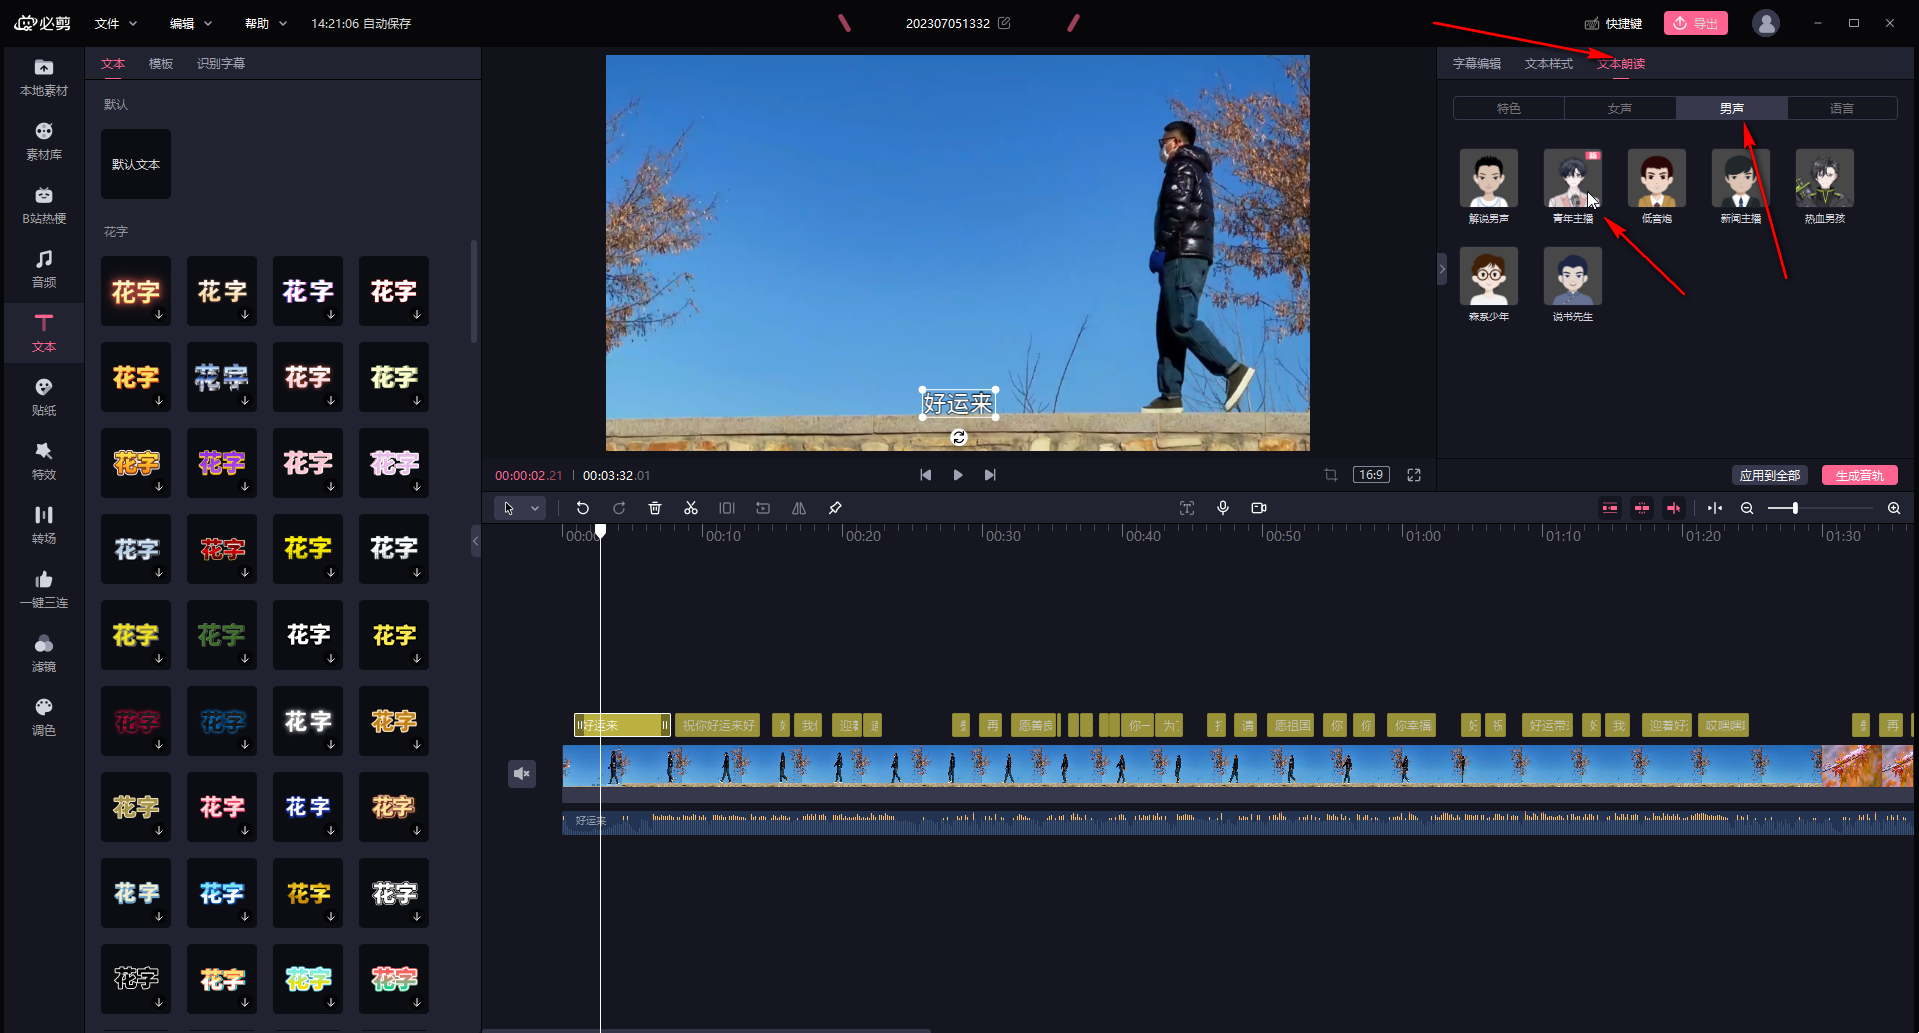The height and width of the screenshot is (1033, 1919).
Task: Expand the selection tool dropdown arrow
Action: tap(535, 508)
